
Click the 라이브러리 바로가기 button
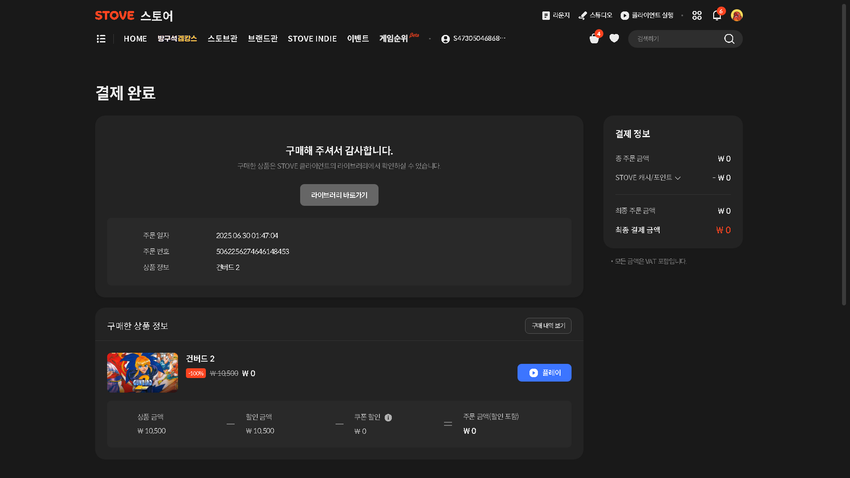[x=339, y=195]
